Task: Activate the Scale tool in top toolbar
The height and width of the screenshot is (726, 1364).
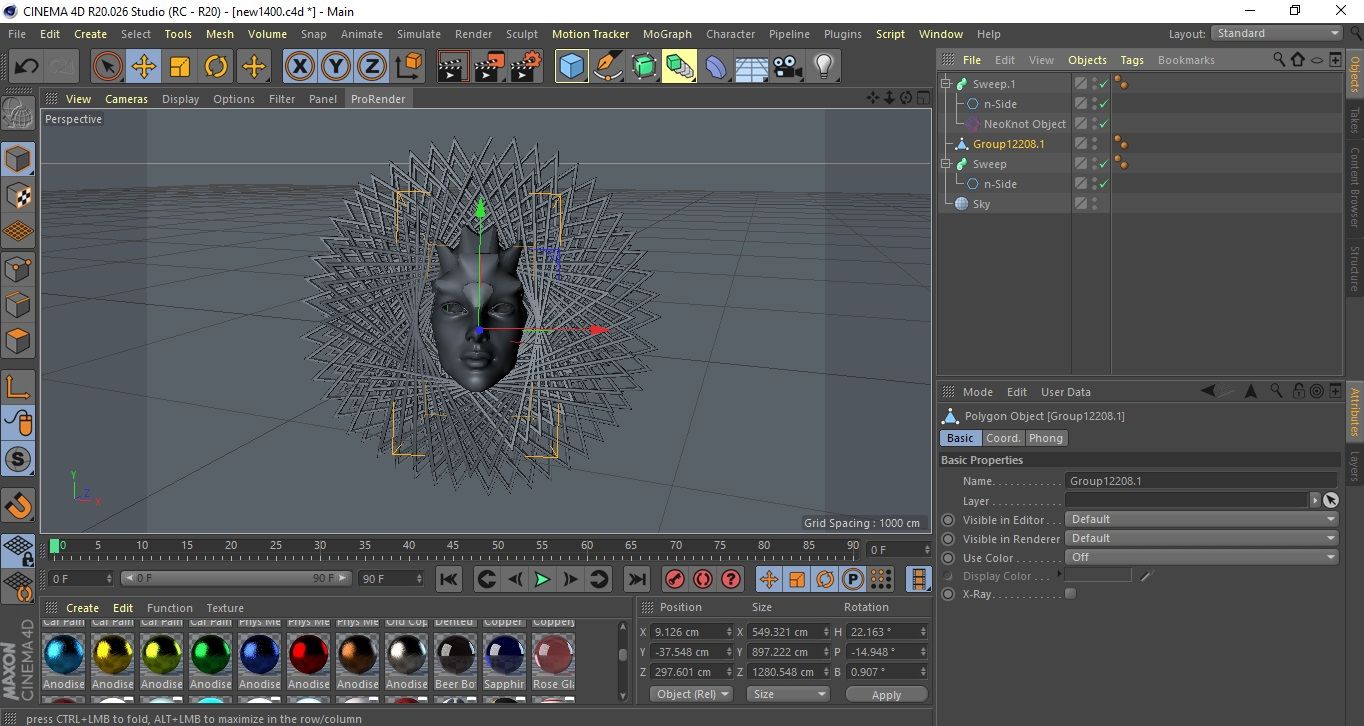Action: pos(180,67)
